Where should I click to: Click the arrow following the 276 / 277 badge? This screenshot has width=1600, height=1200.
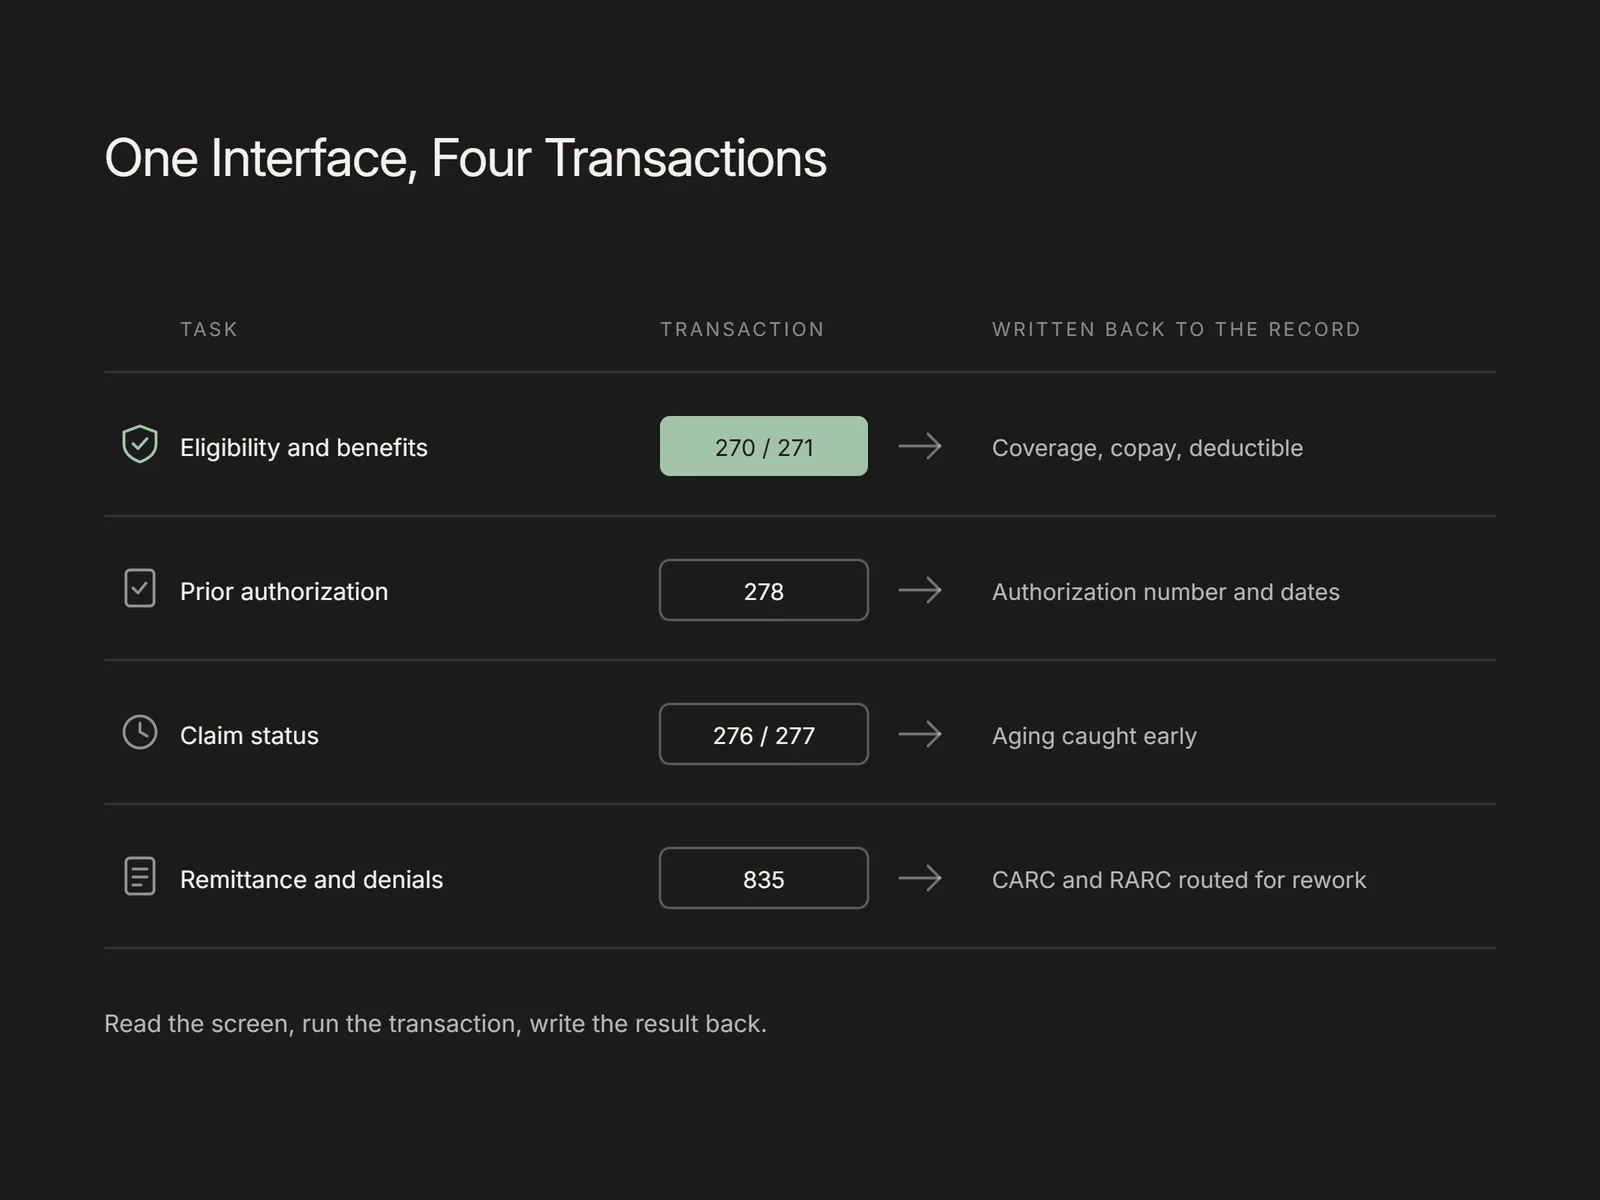coord(920,734)
